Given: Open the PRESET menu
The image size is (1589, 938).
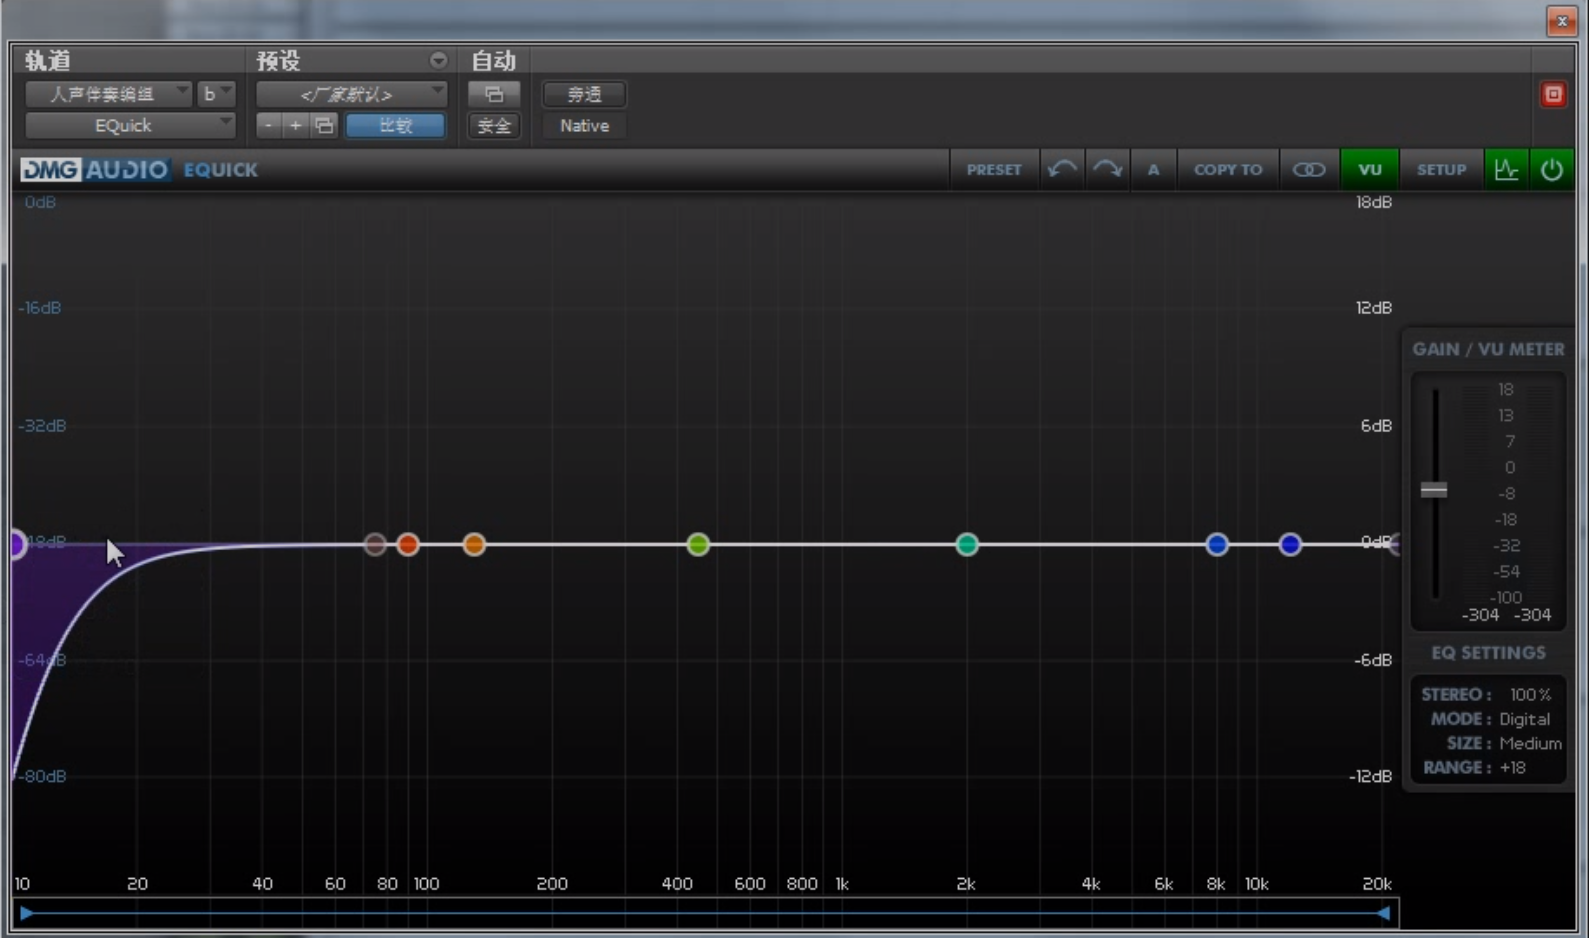Looking at the screenshot, I should point(993,170).
